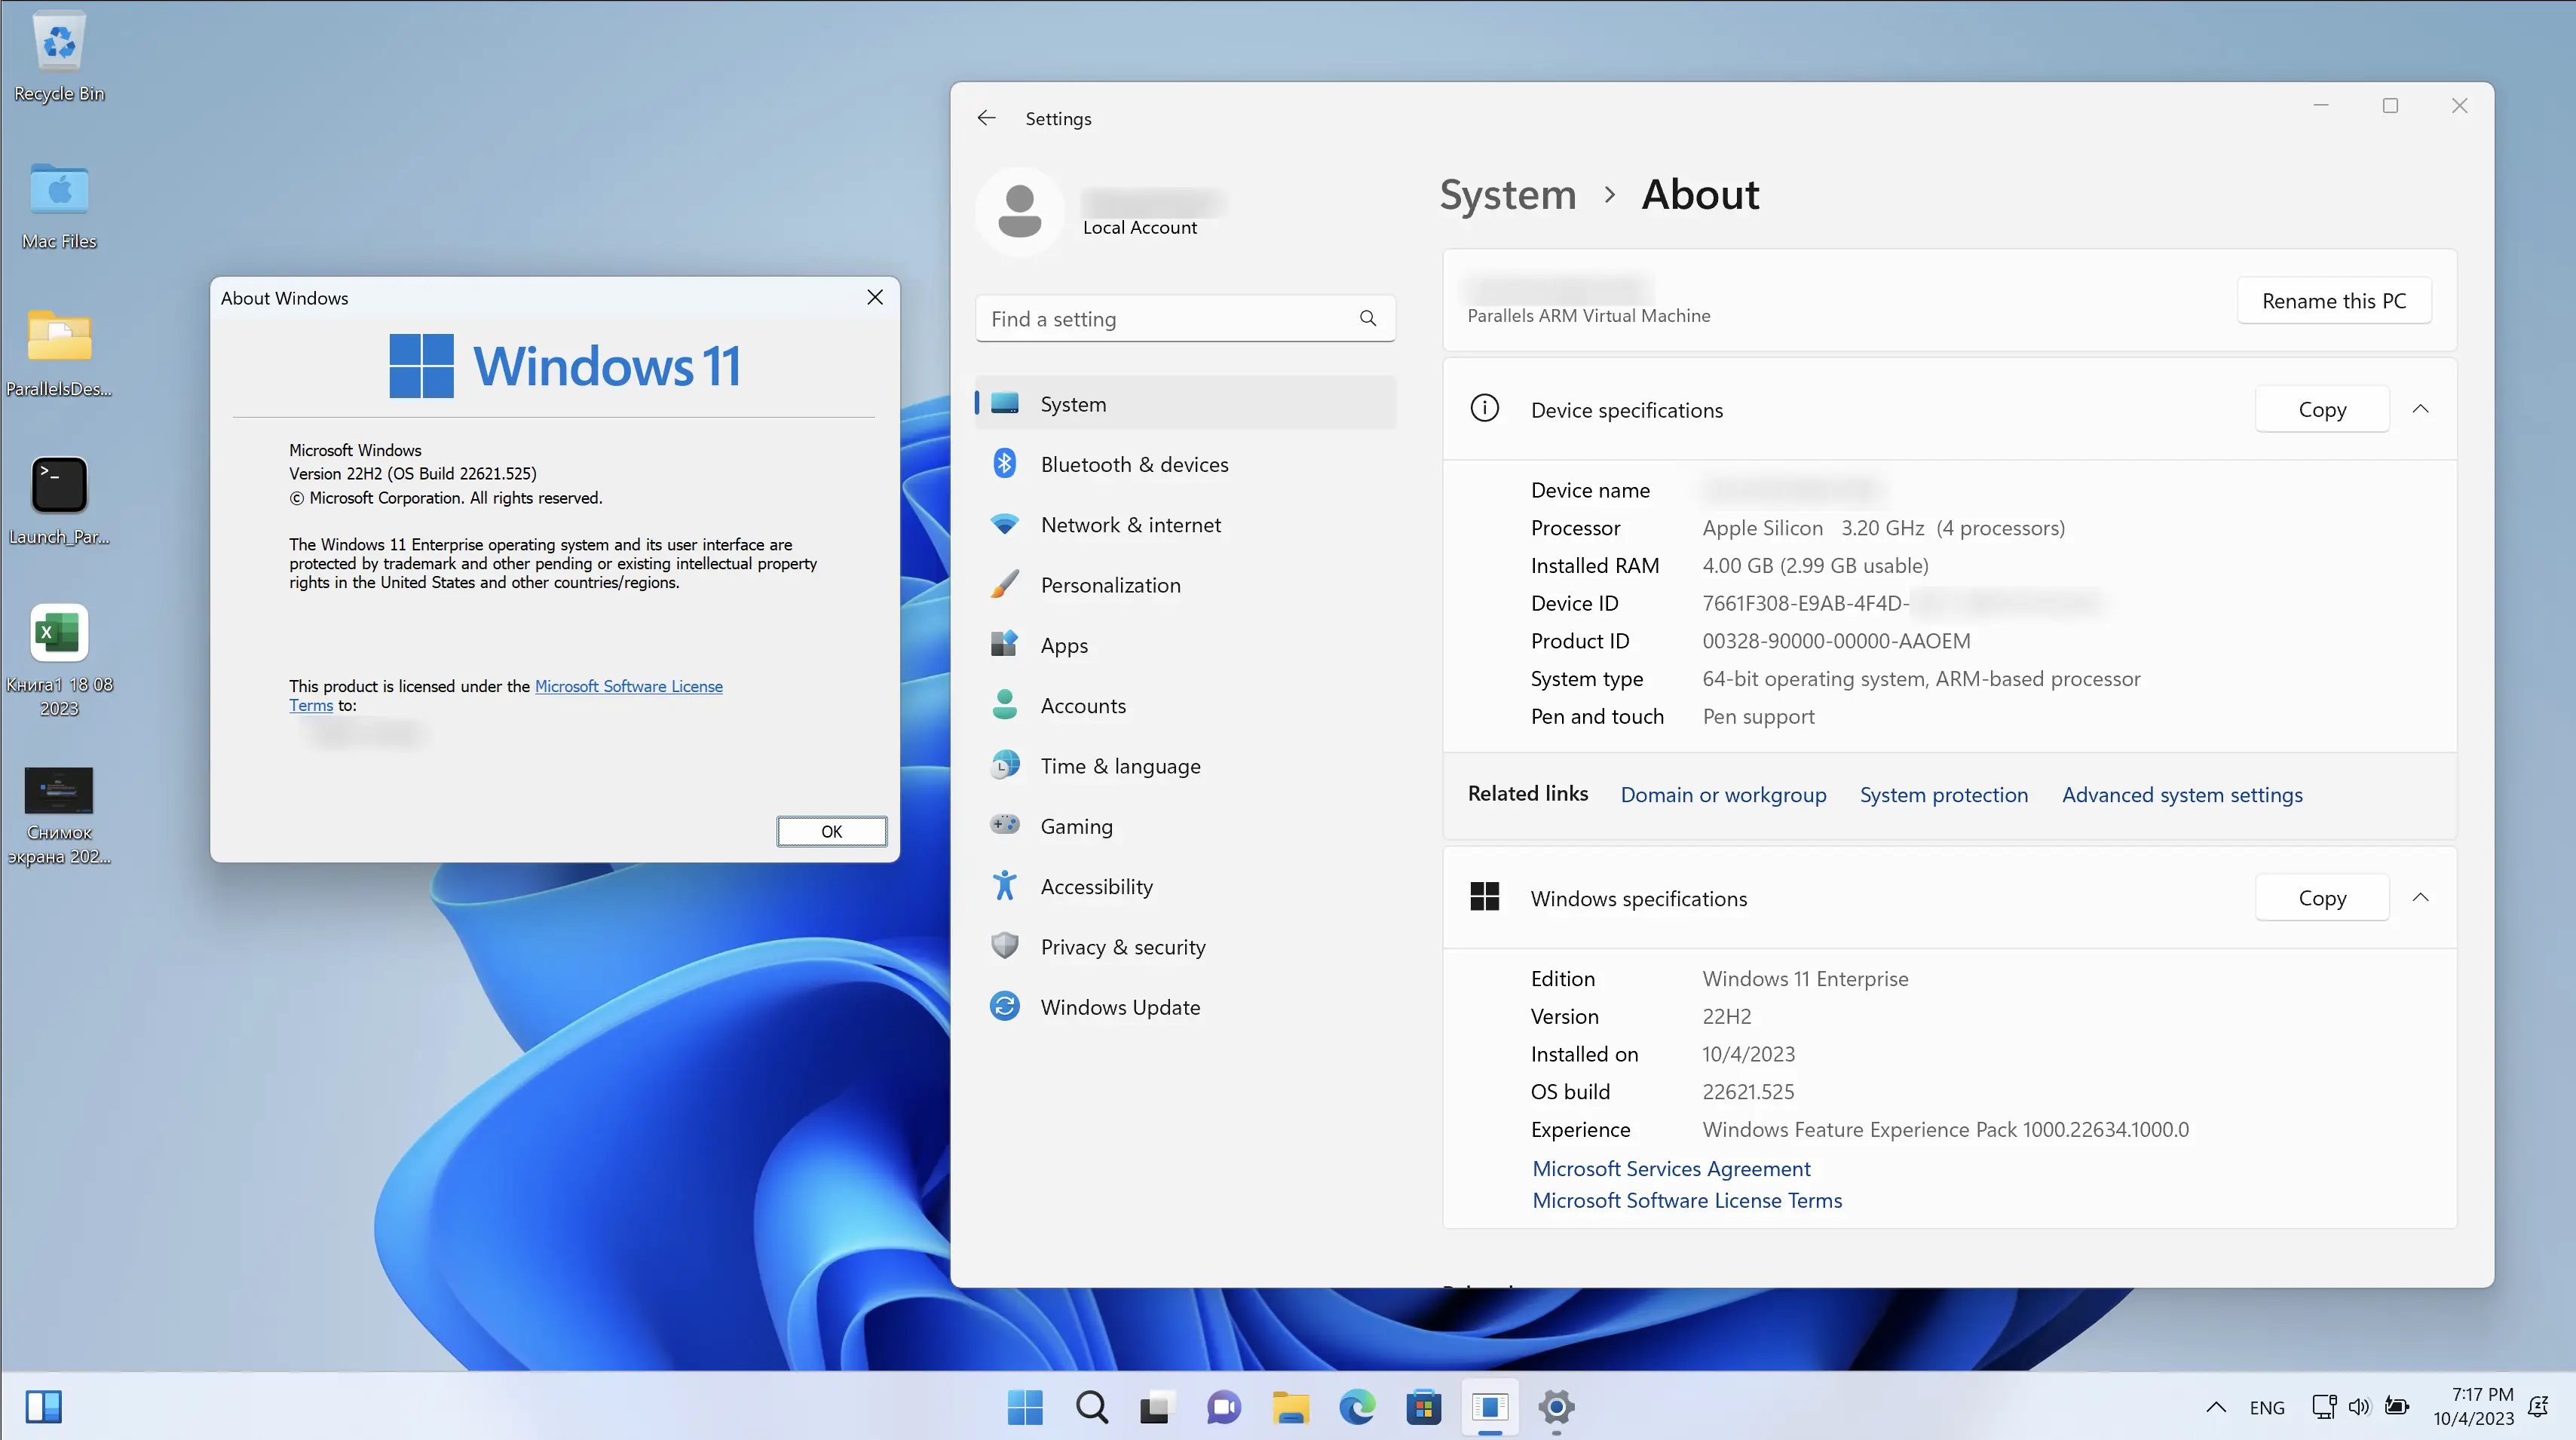
Task: Open the Microsoft Store taskbar icon
Action: pyautogui.click(x=1423, y=1408)
